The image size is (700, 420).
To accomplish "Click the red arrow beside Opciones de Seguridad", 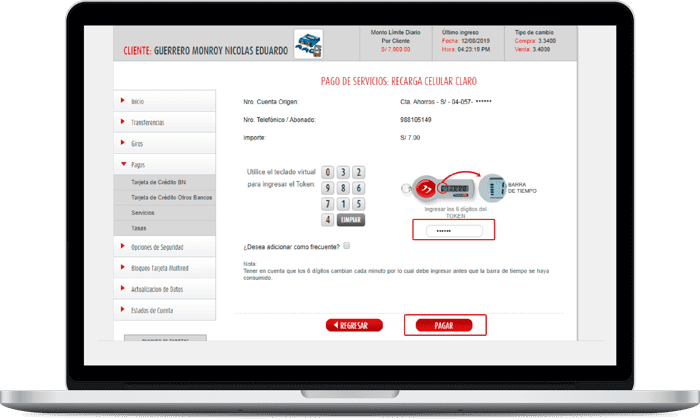I will point(122,246).
